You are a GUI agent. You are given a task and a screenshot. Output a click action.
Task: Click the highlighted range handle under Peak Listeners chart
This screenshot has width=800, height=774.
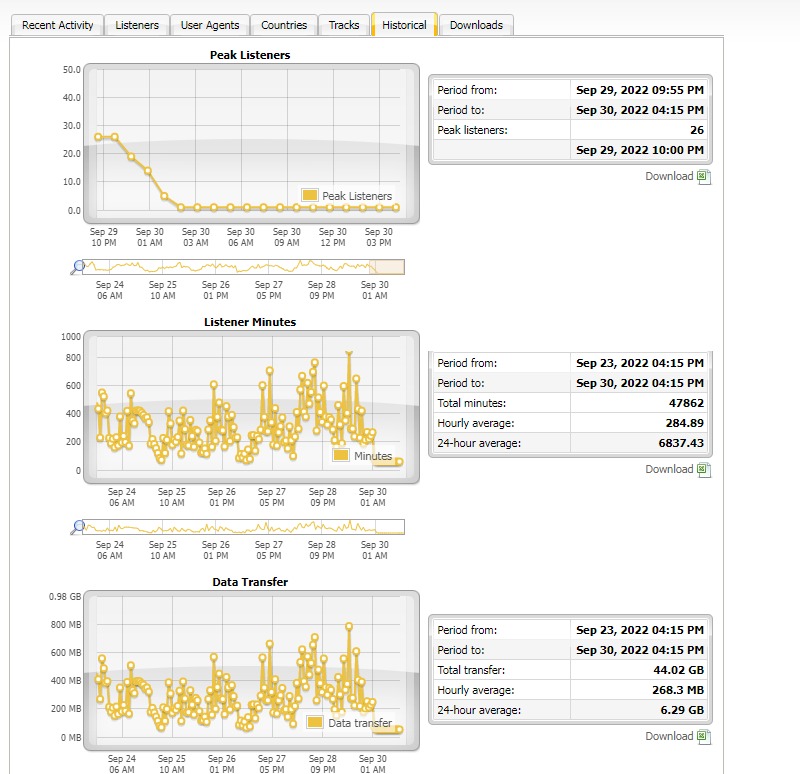[x=388, y=267]
